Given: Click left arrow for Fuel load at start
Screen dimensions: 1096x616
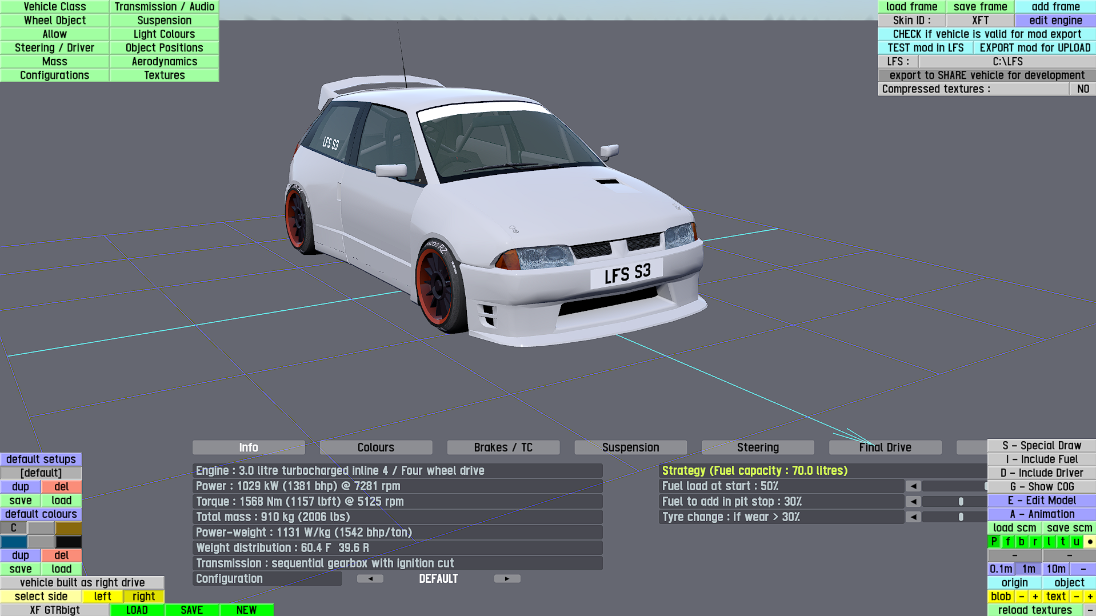Looking at the screenshot, I should (x=913, y=486).
